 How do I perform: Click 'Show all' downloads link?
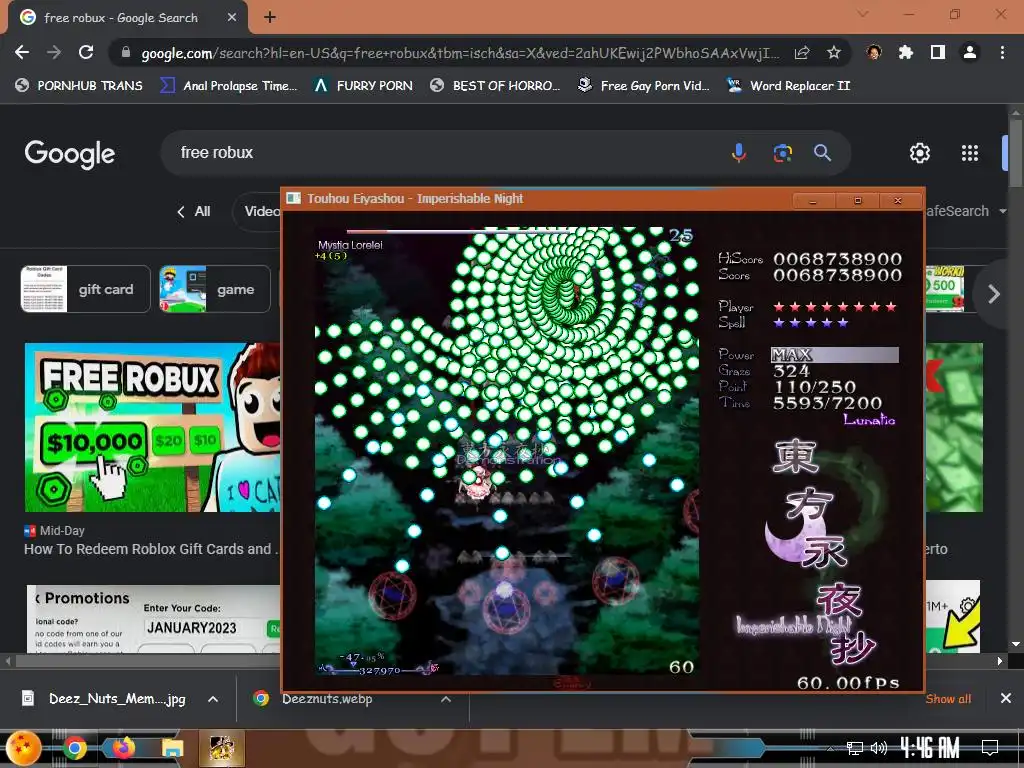(x=948, y=699)
